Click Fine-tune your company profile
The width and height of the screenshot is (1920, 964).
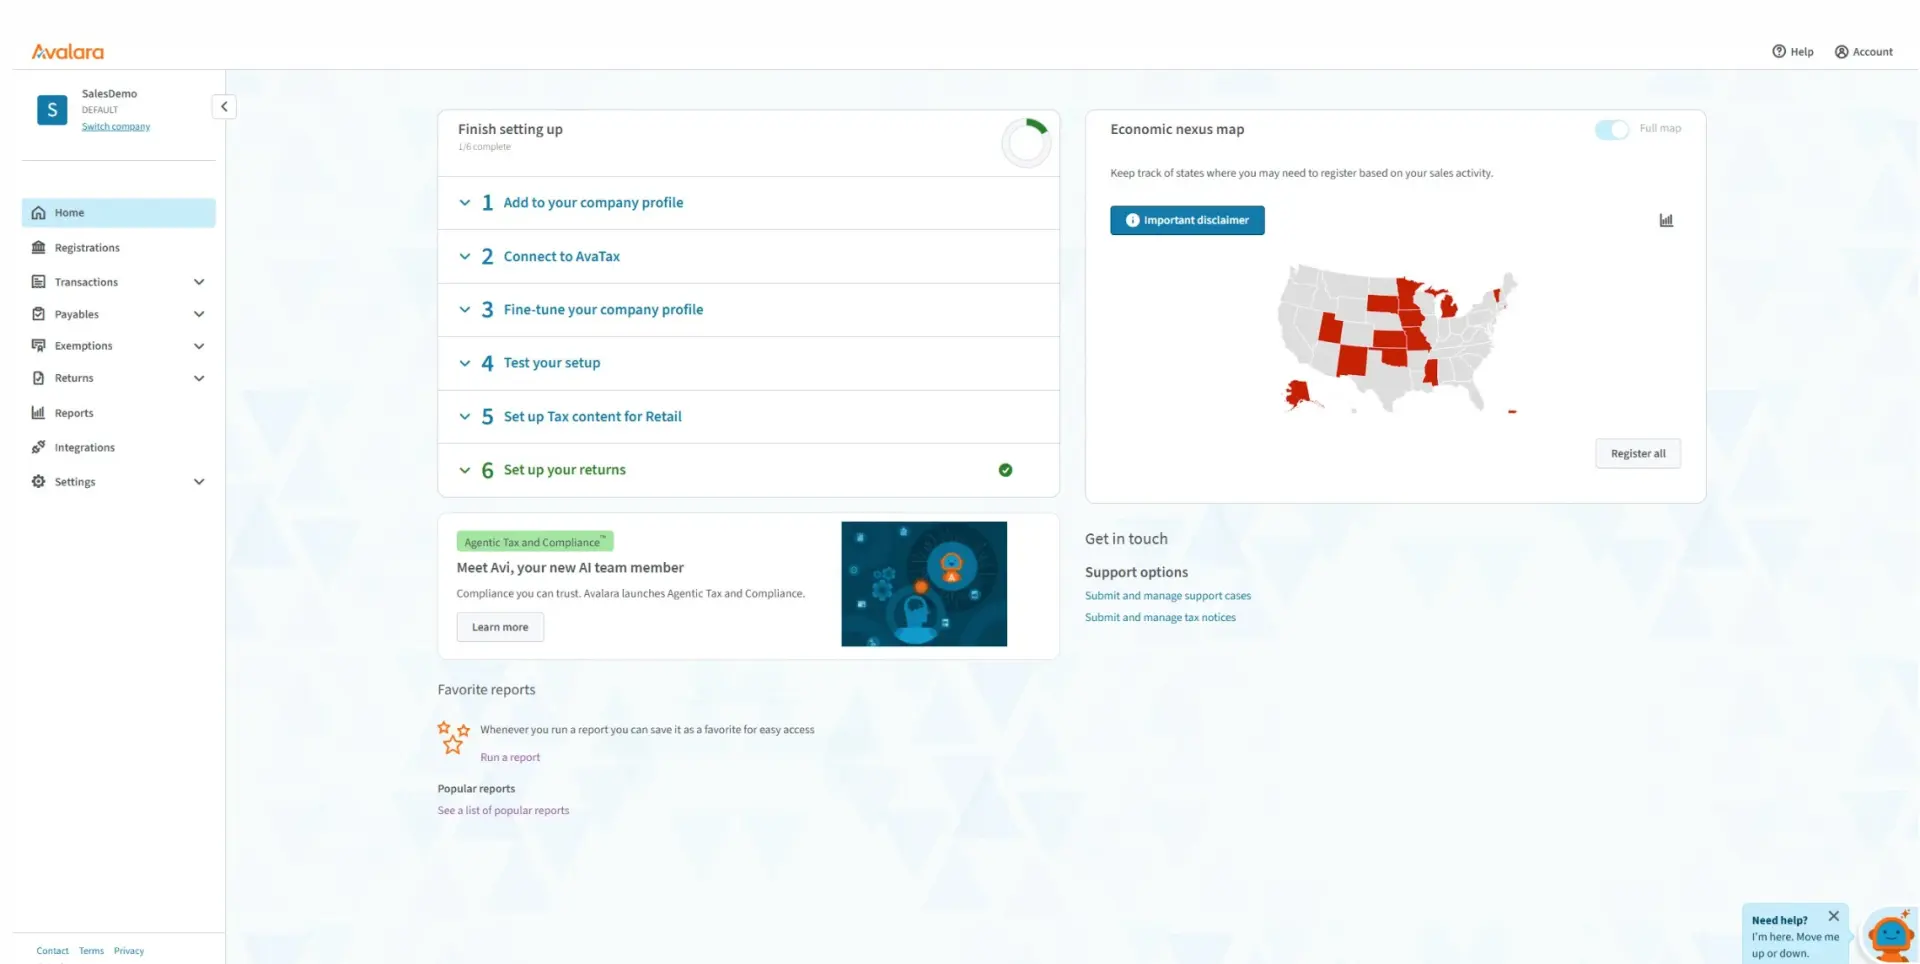pos(603,310)
